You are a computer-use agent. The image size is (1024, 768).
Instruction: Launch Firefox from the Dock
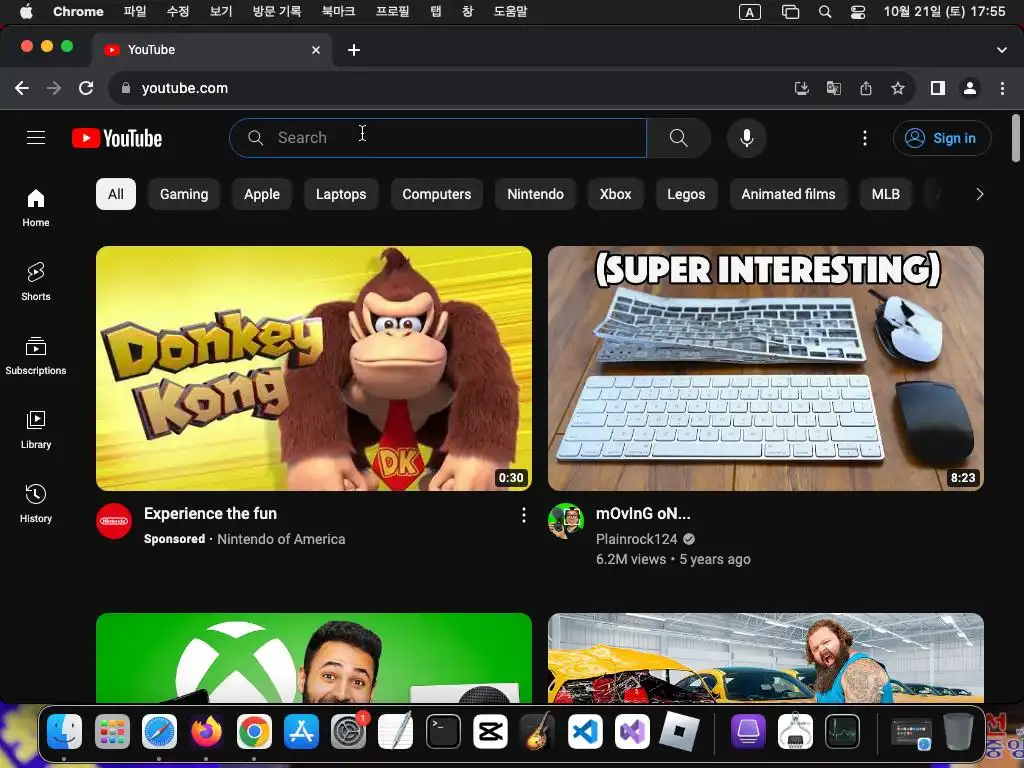(206, 731)
